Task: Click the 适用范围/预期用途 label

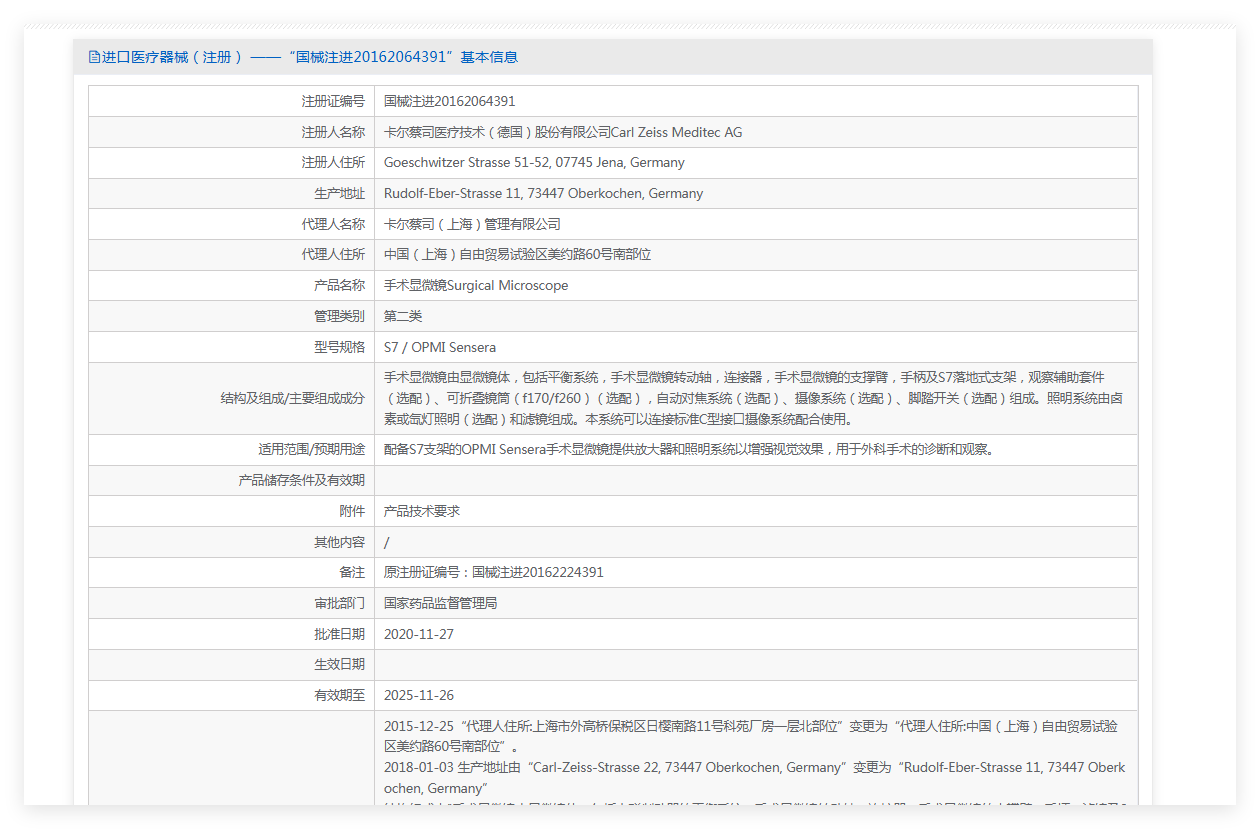Action: 311,449
